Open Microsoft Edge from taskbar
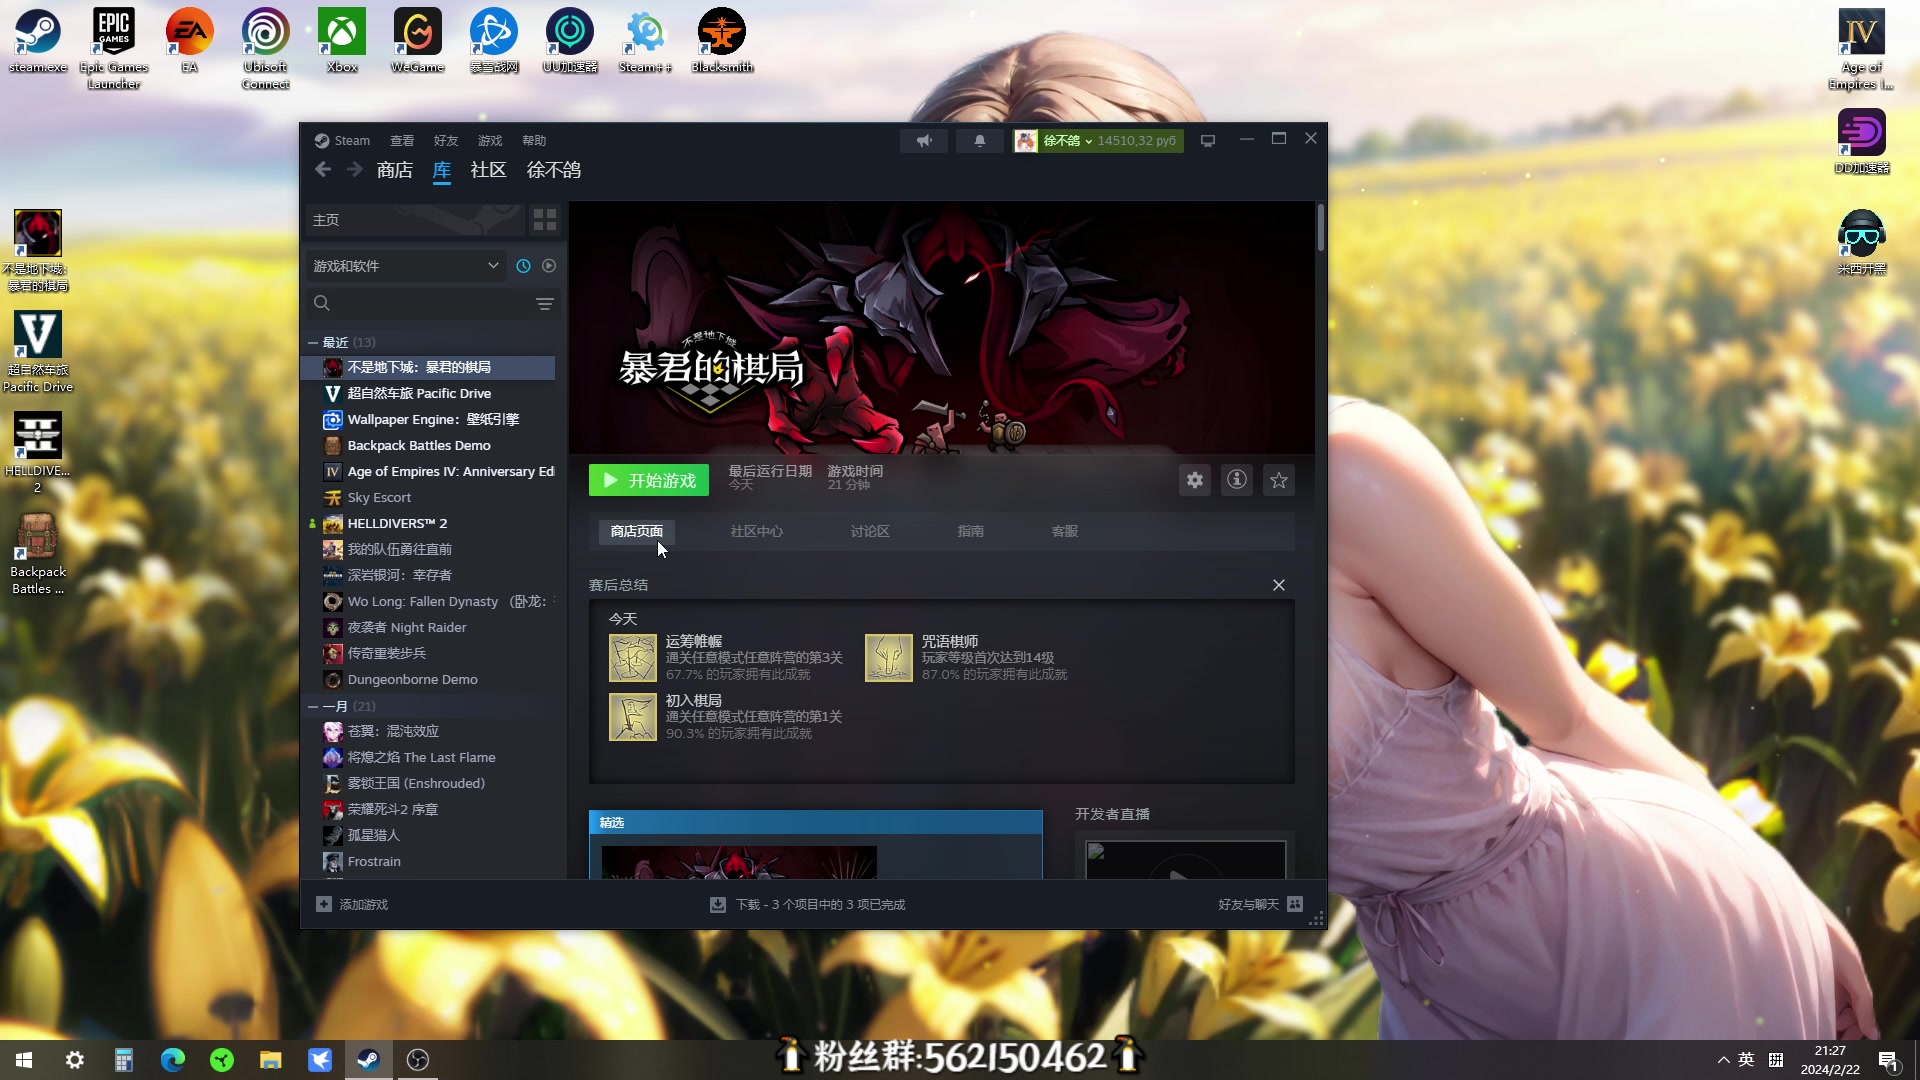Viewport: 1920px width, 1080px height. click(x=173, y=1060)
